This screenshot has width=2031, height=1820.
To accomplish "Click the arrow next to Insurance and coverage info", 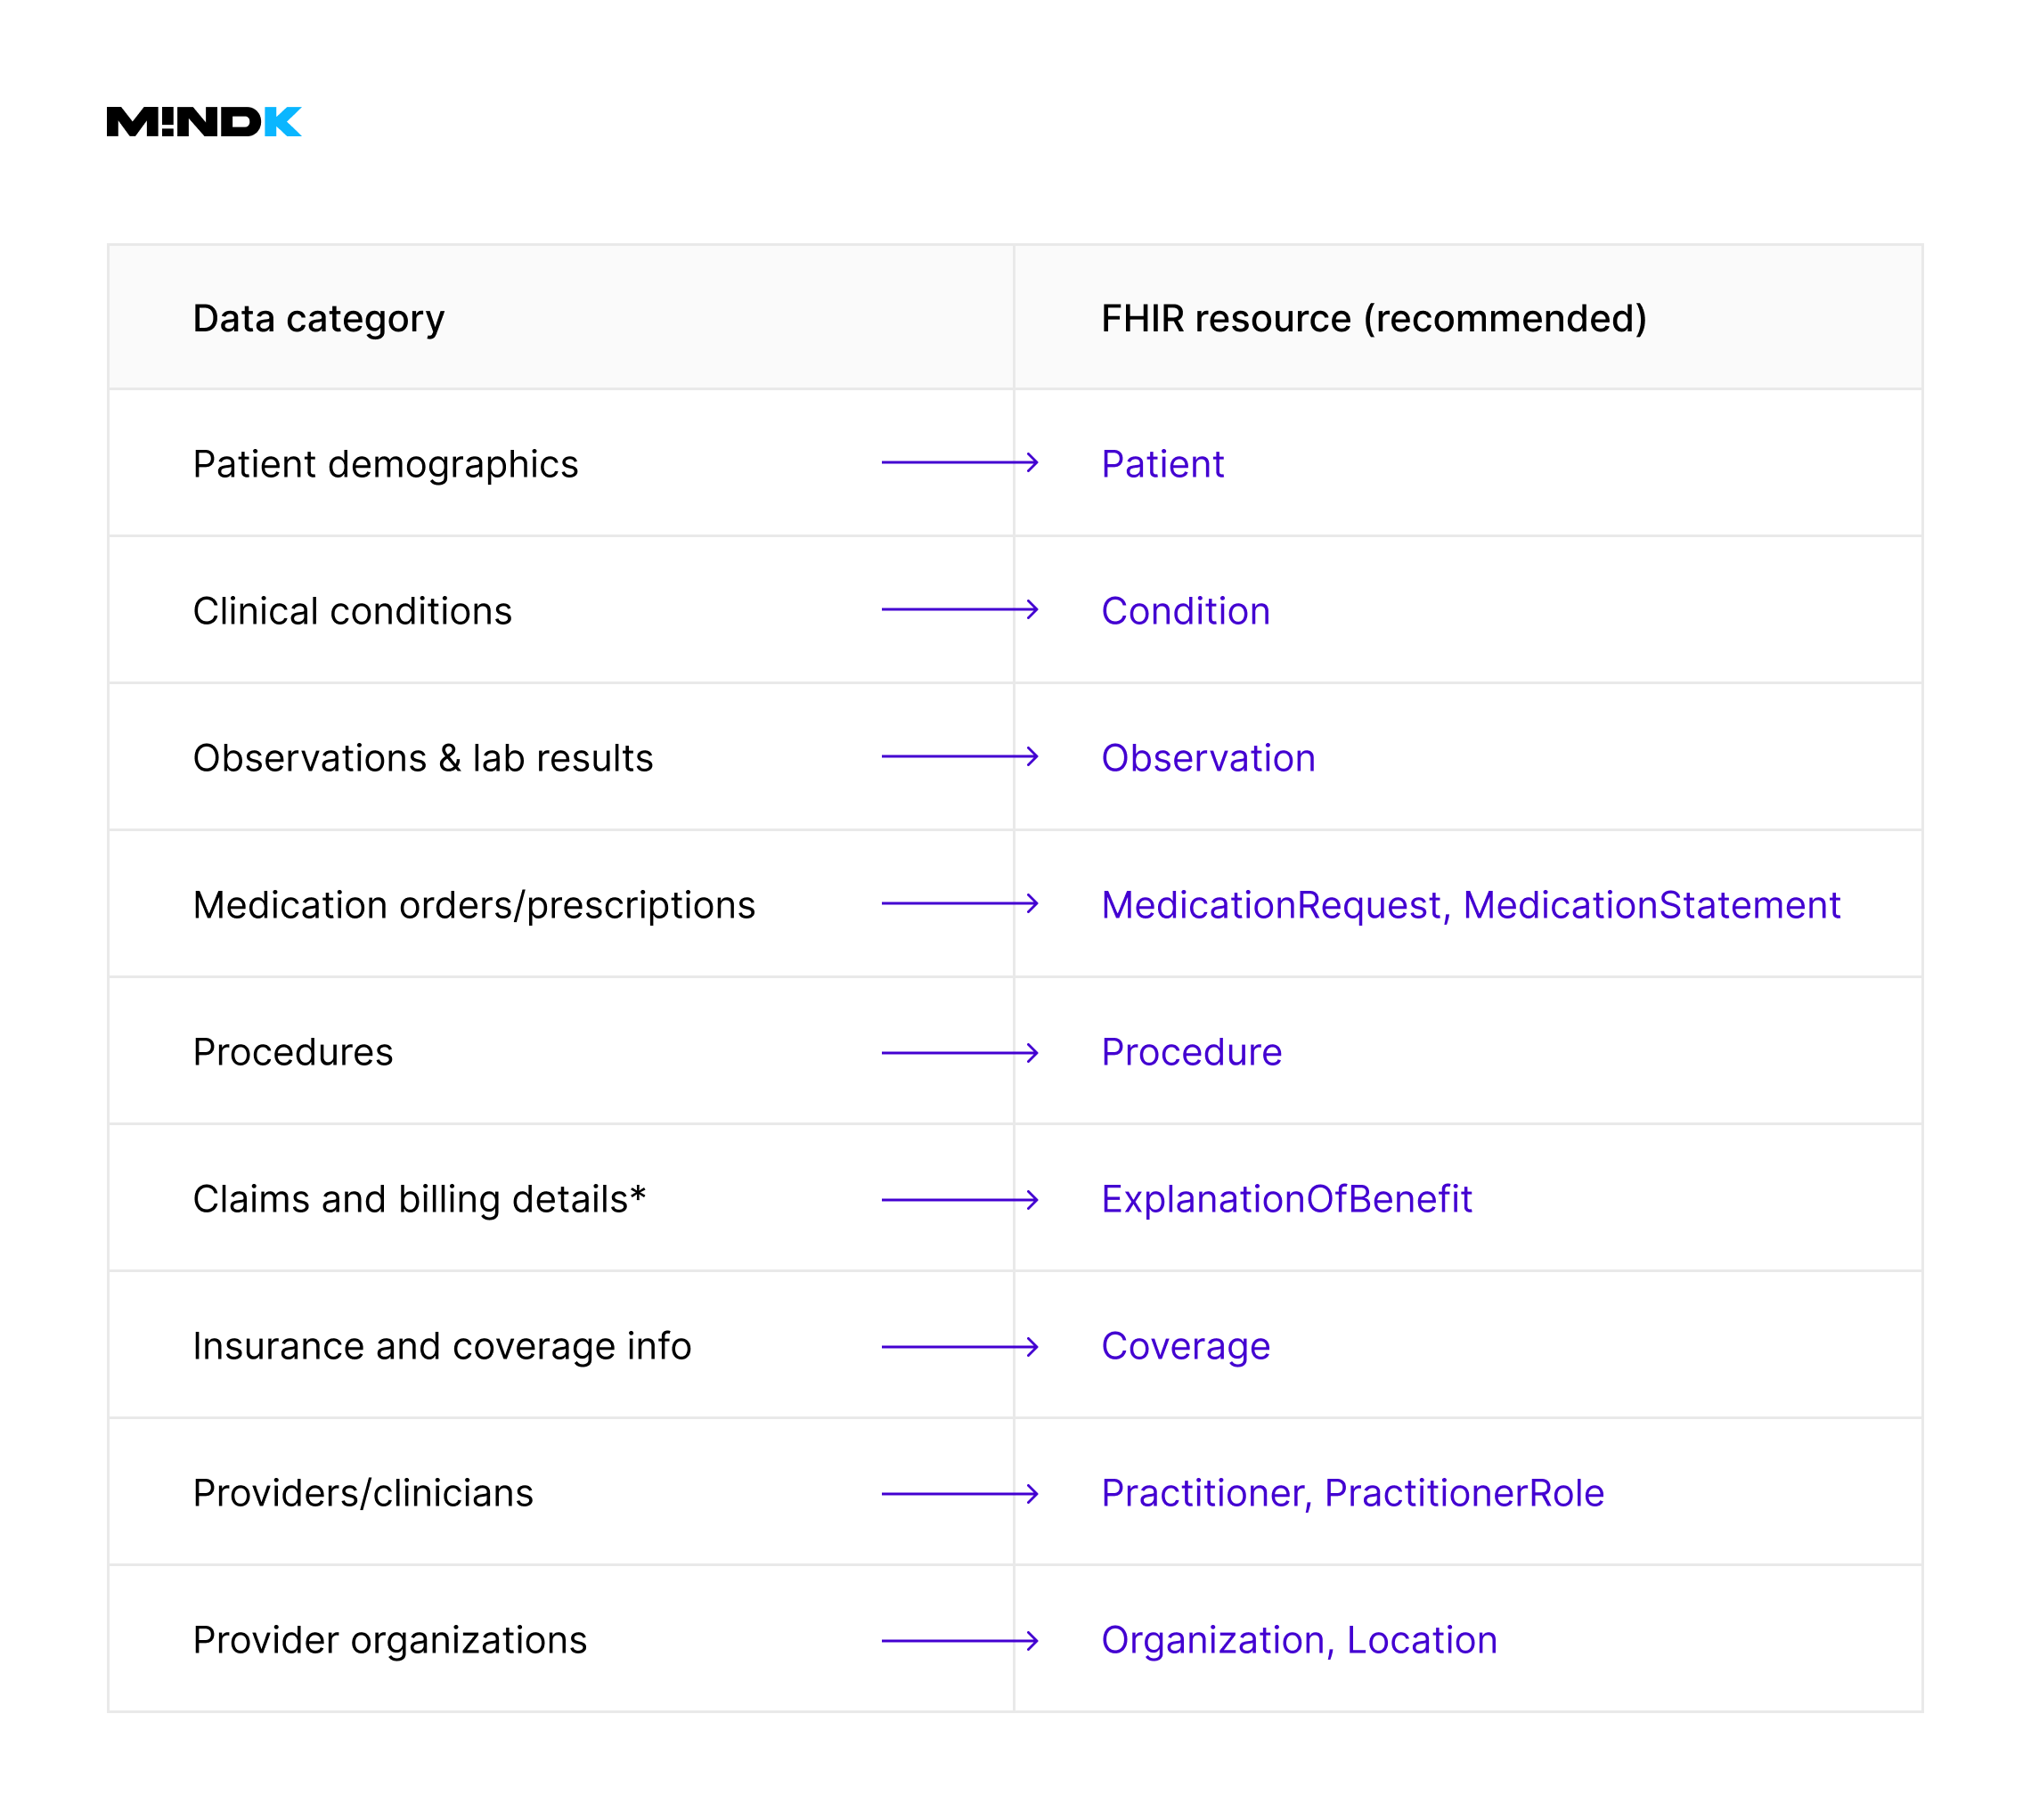I will click(959, 1346).
